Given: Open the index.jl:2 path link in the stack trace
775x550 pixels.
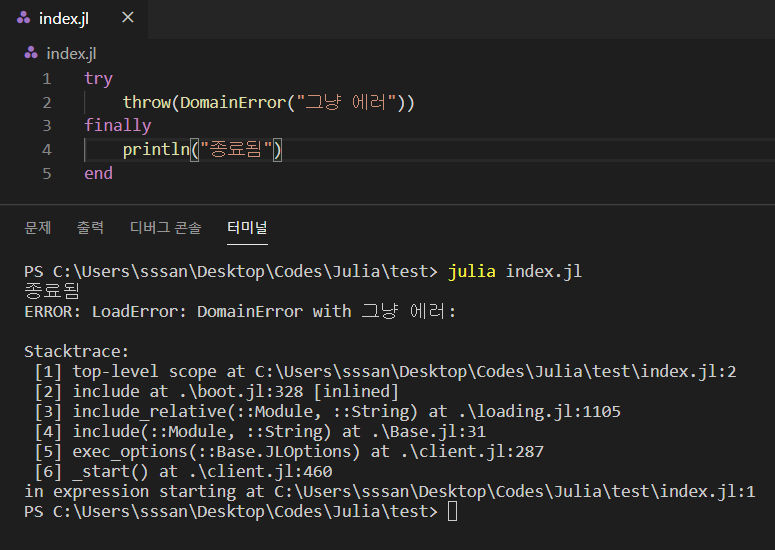Looking at the screenshot, I should 495,371.
